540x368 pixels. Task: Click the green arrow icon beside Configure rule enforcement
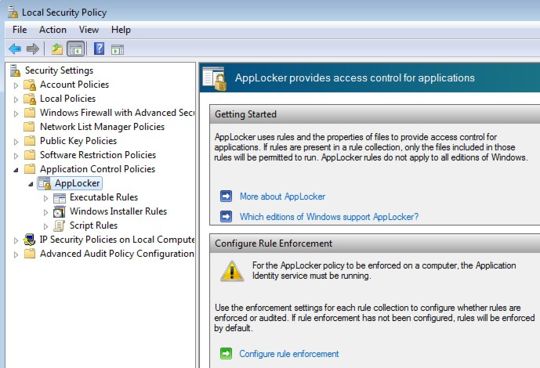226,354
